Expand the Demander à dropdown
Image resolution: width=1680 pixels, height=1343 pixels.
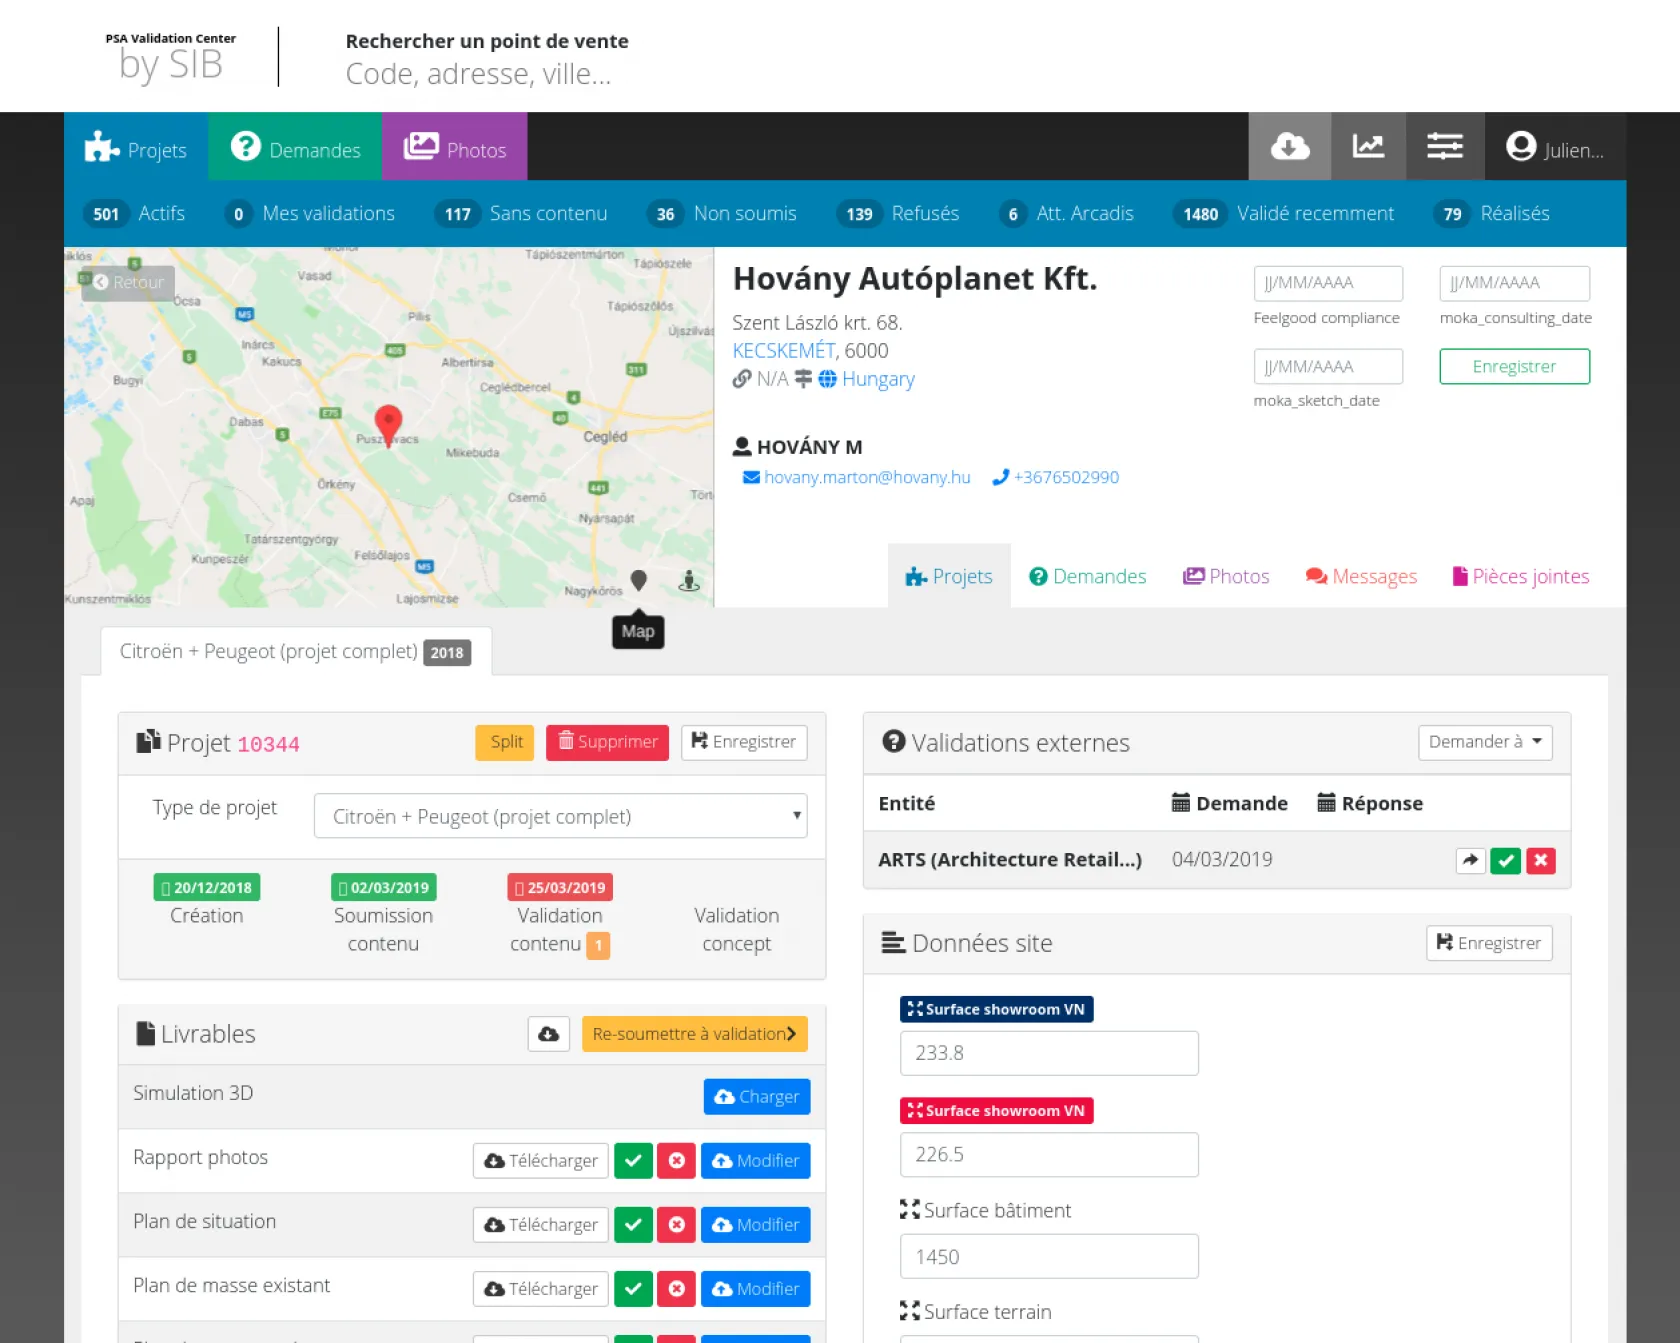point(1484,742)
